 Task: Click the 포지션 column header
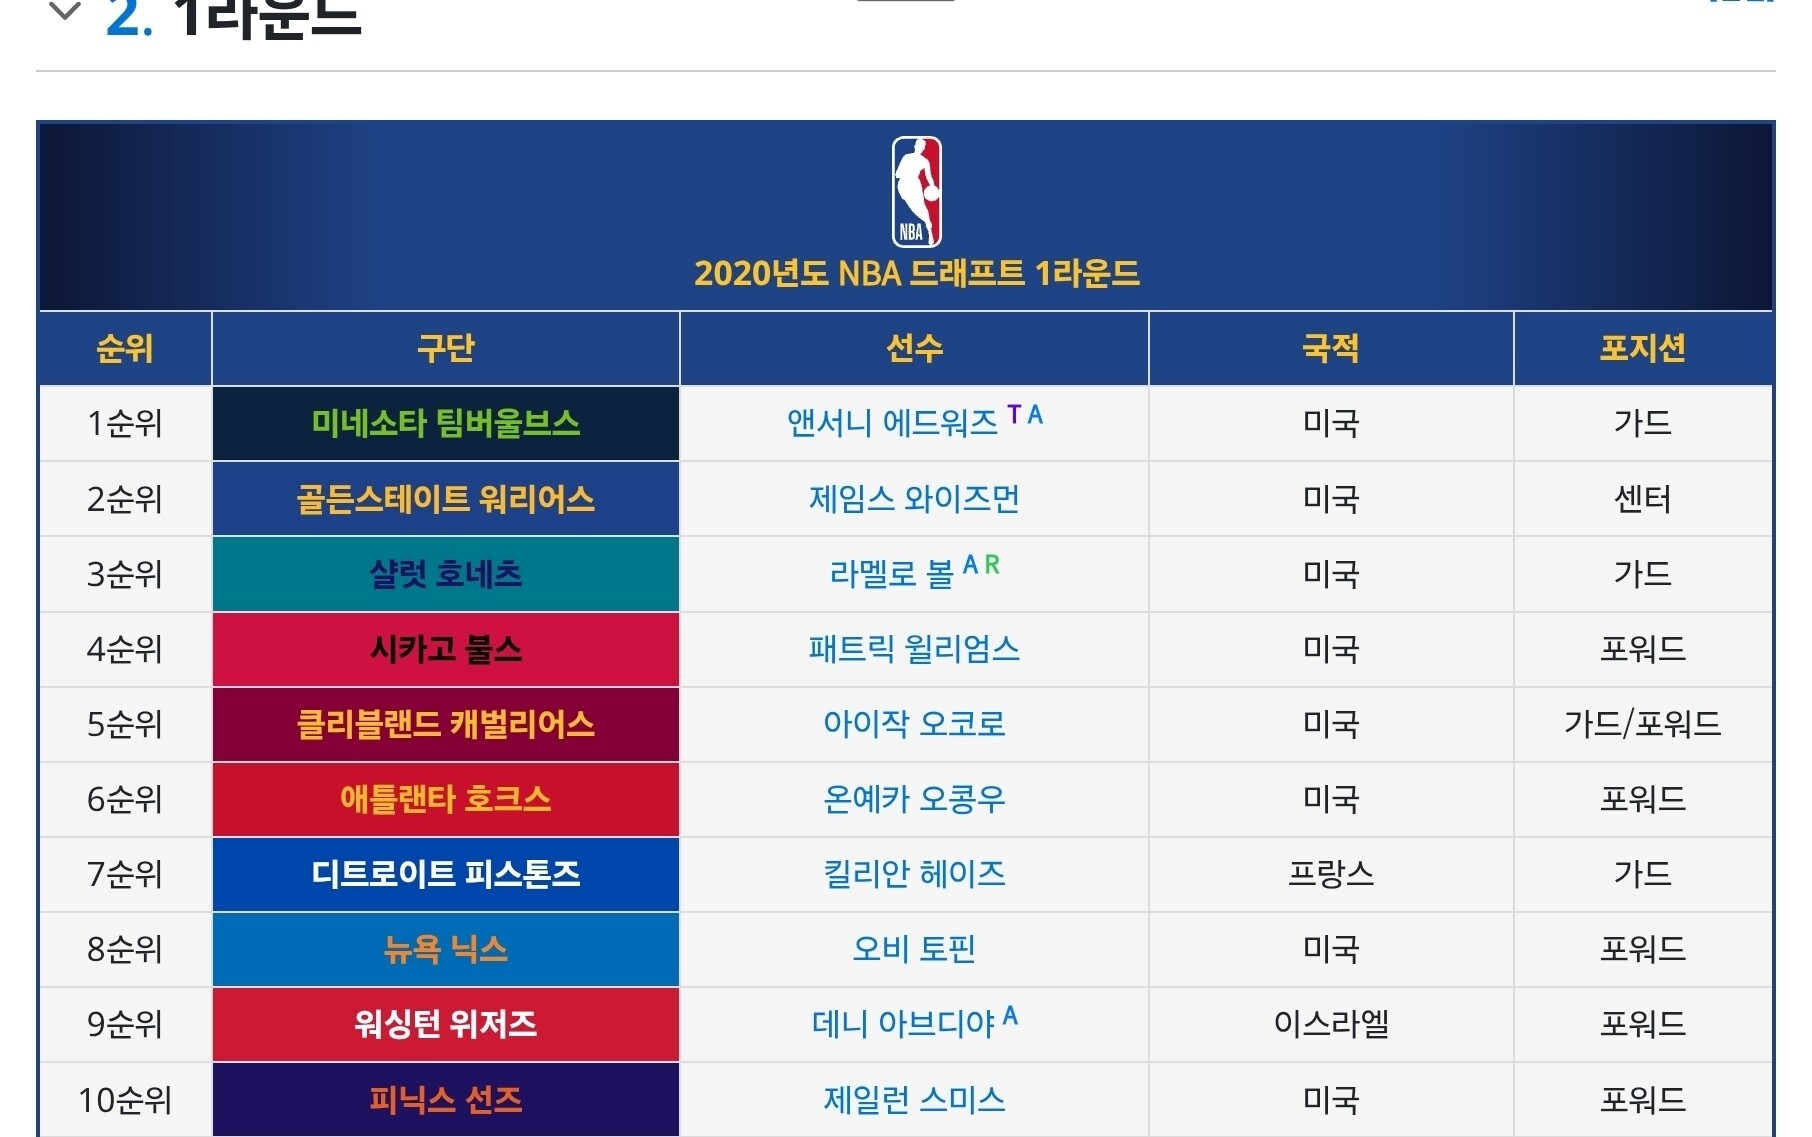click(1643, 348)
